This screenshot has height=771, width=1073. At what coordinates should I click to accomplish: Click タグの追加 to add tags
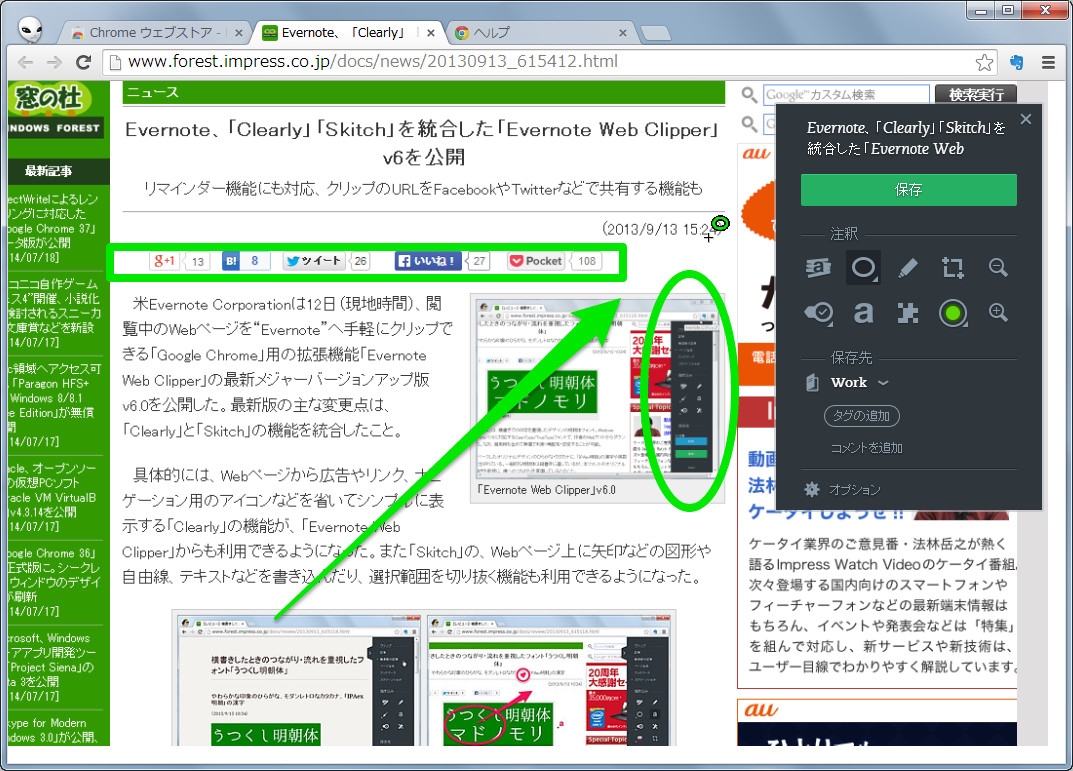tap(861, 416)
